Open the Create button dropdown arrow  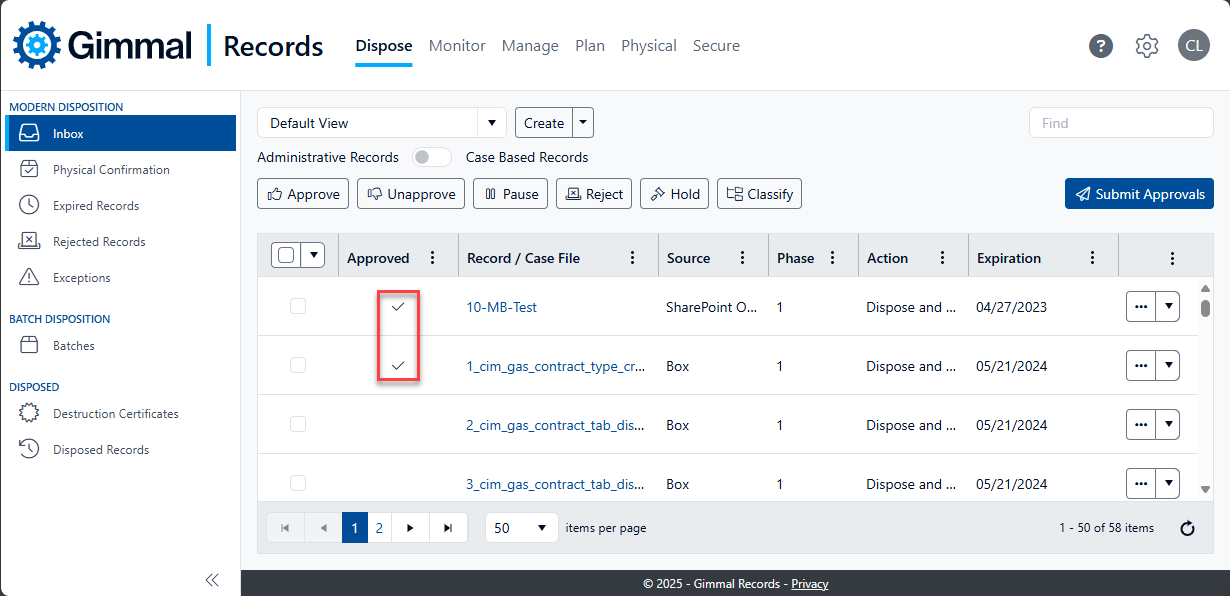click(584, 123)
